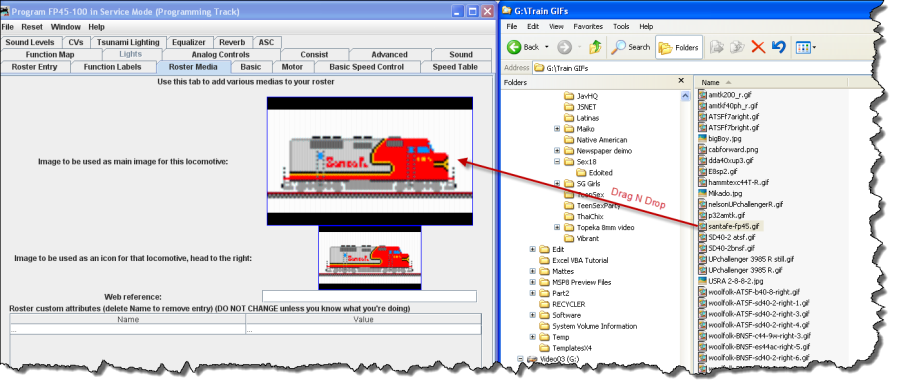899x388 pixels.
Task: Open the Views icon menu
Action: tap(806, 47)
